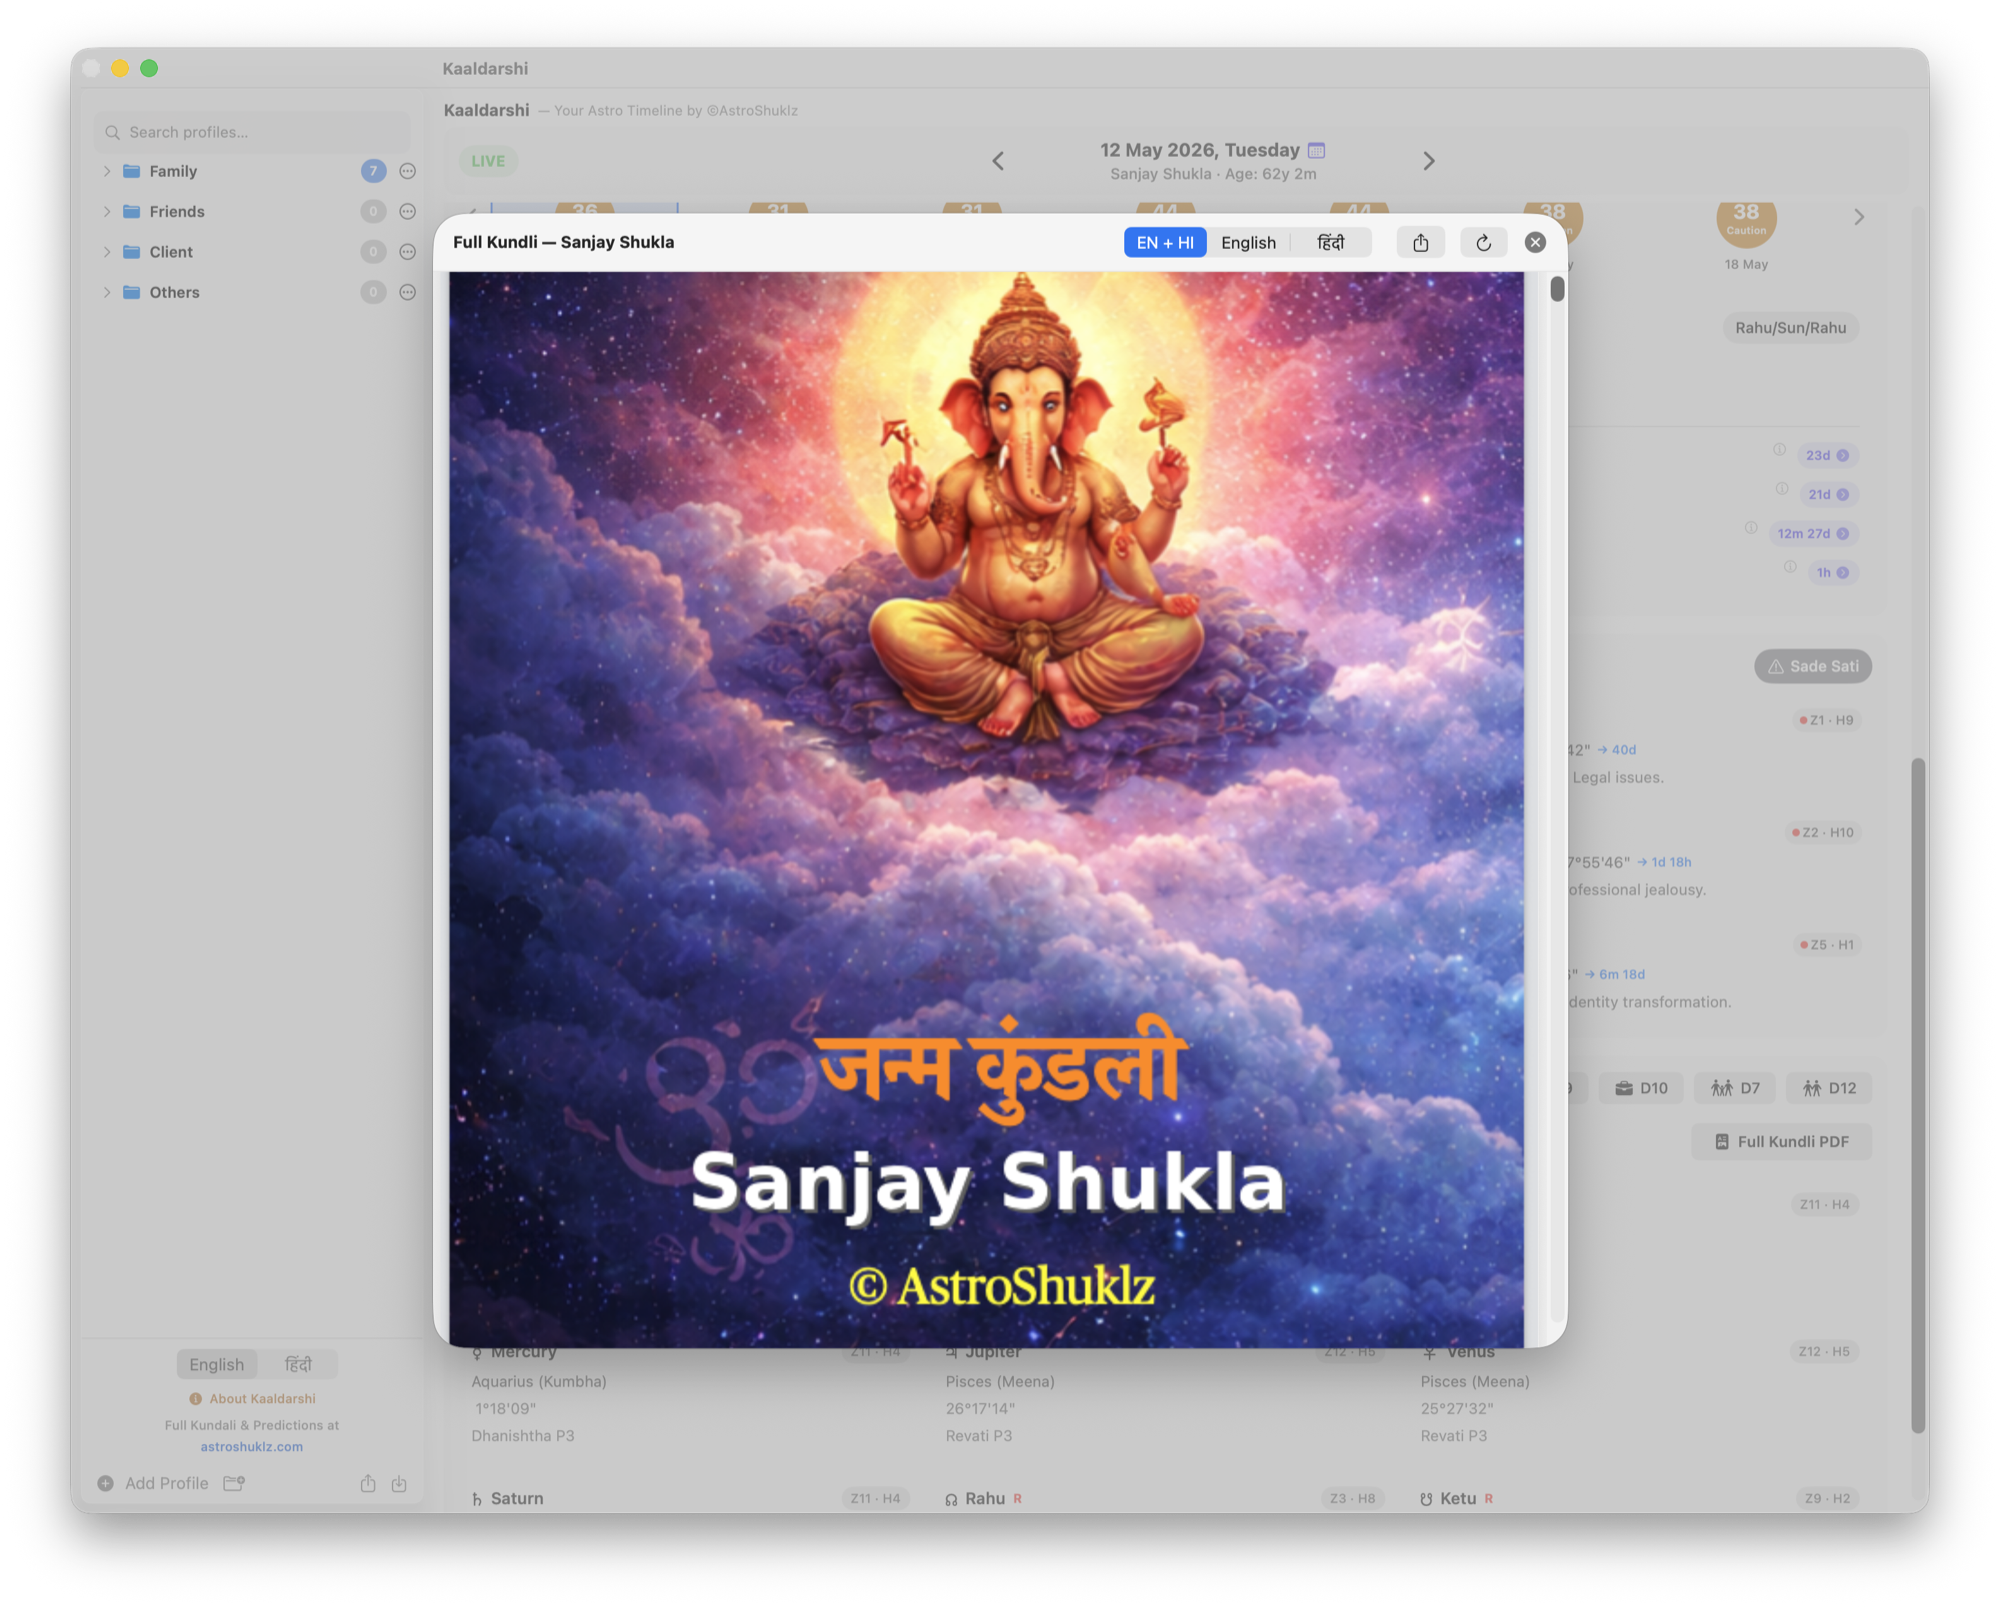
Task: Open options for Client folder
Action: (x=407, y=252)
